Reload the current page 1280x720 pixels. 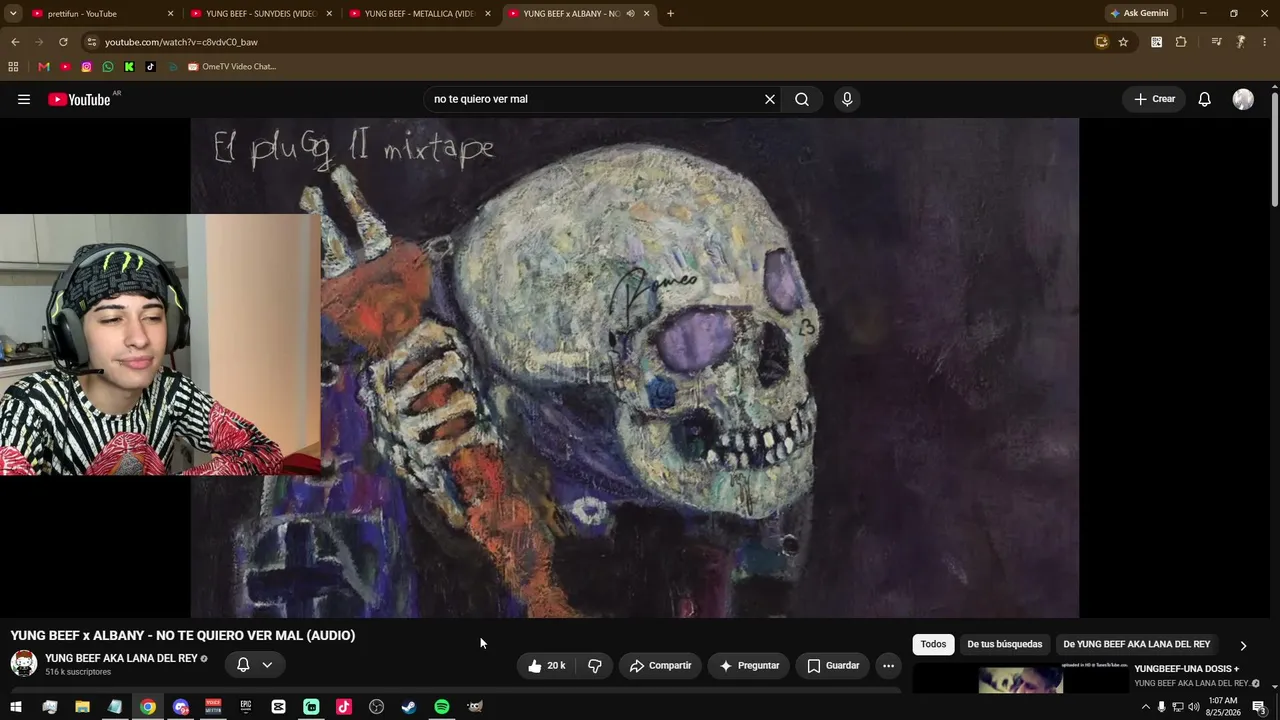pos(63,42)
